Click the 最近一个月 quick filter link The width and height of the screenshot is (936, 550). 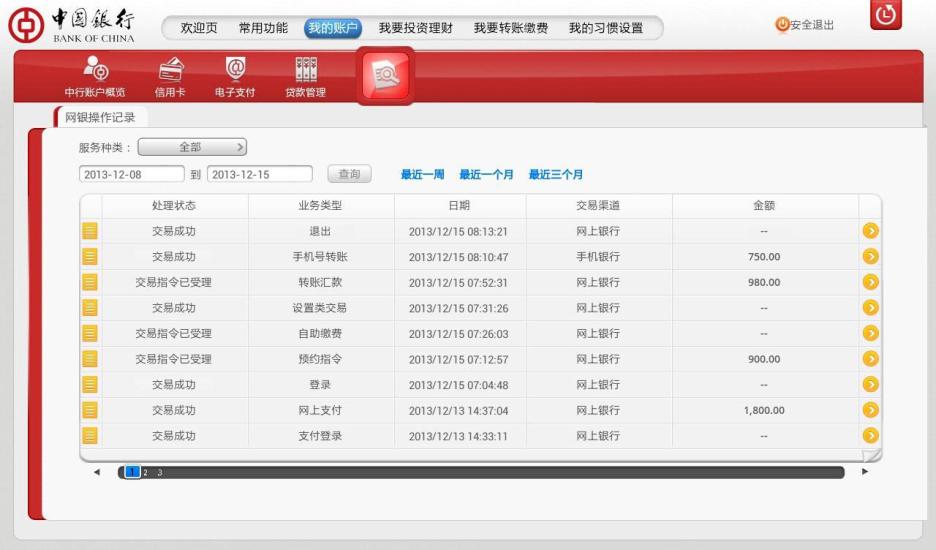(x=486, y=175)
